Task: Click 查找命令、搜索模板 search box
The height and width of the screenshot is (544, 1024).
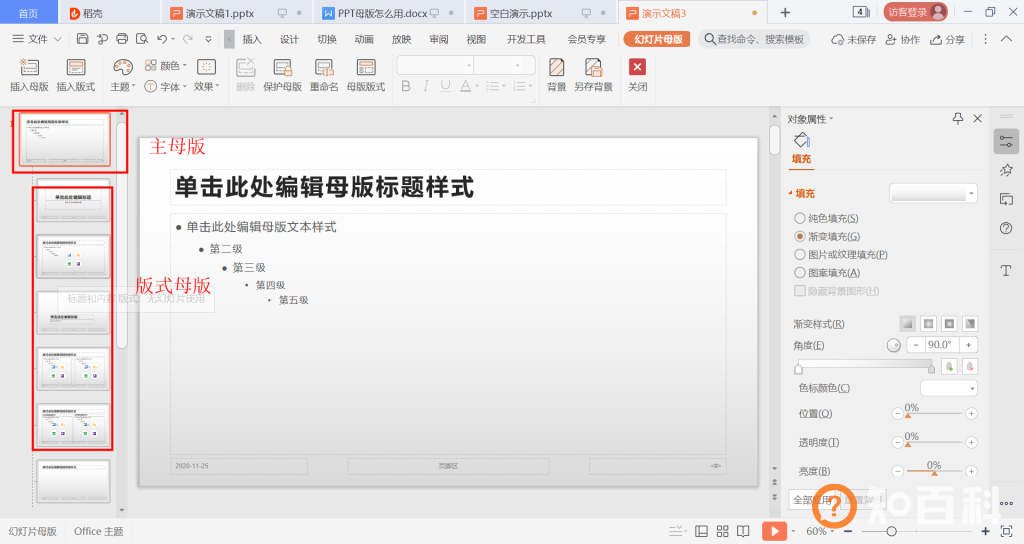Action: 754,39
